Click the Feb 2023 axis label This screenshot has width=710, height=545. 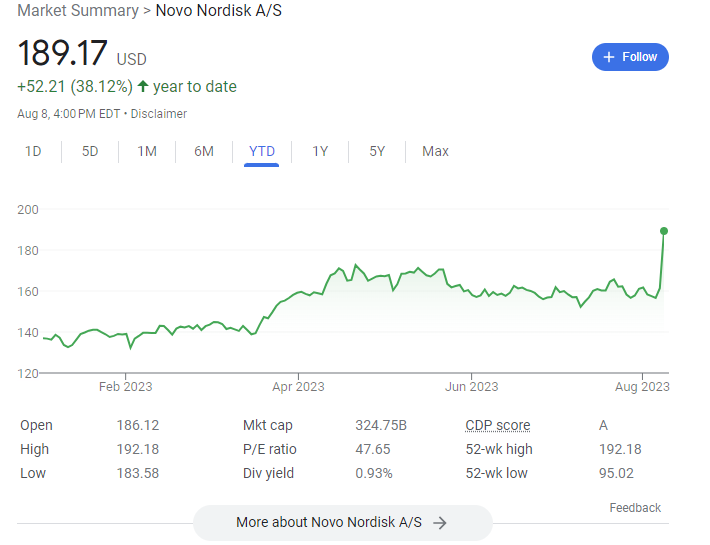tap(125, 387)
